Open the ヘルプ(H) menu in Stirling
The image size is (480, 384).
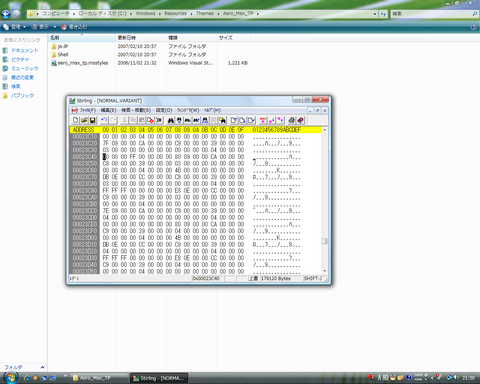coord(212,110)
